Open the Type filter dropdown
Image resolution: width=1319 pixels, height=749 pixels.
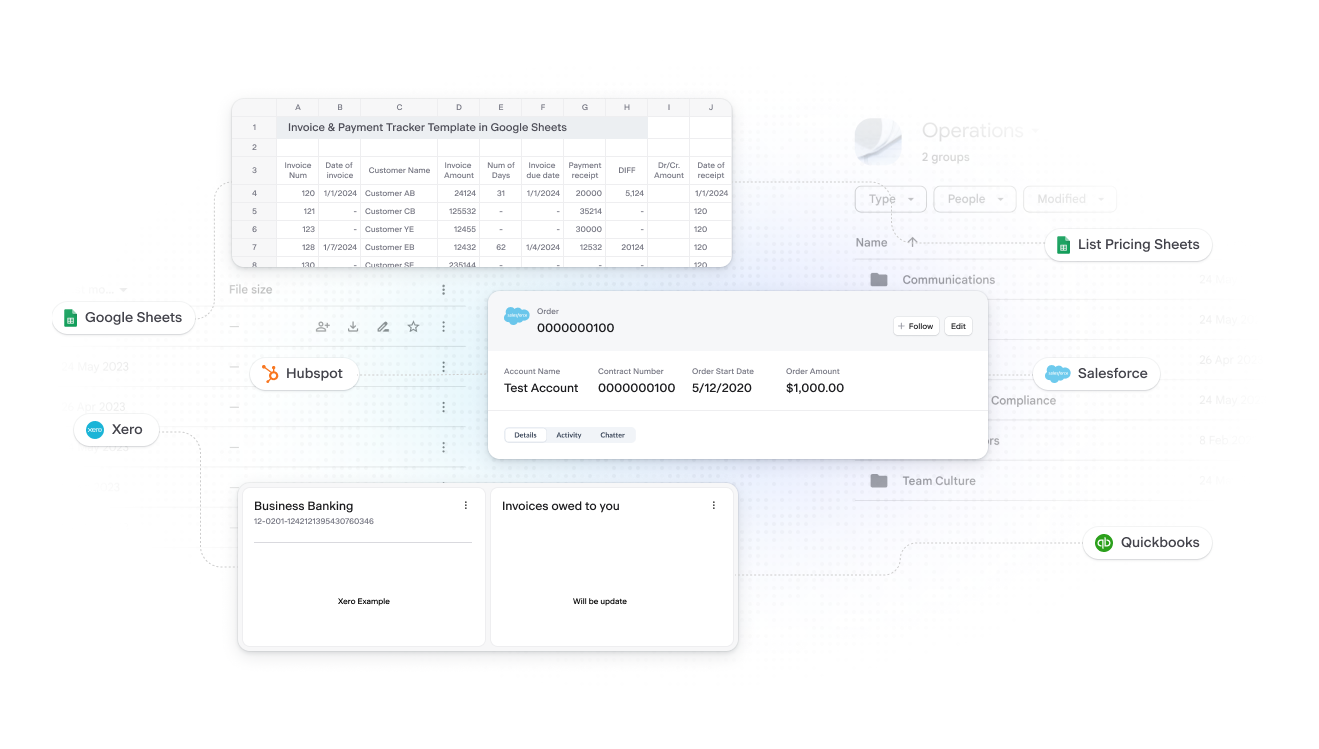891,199
